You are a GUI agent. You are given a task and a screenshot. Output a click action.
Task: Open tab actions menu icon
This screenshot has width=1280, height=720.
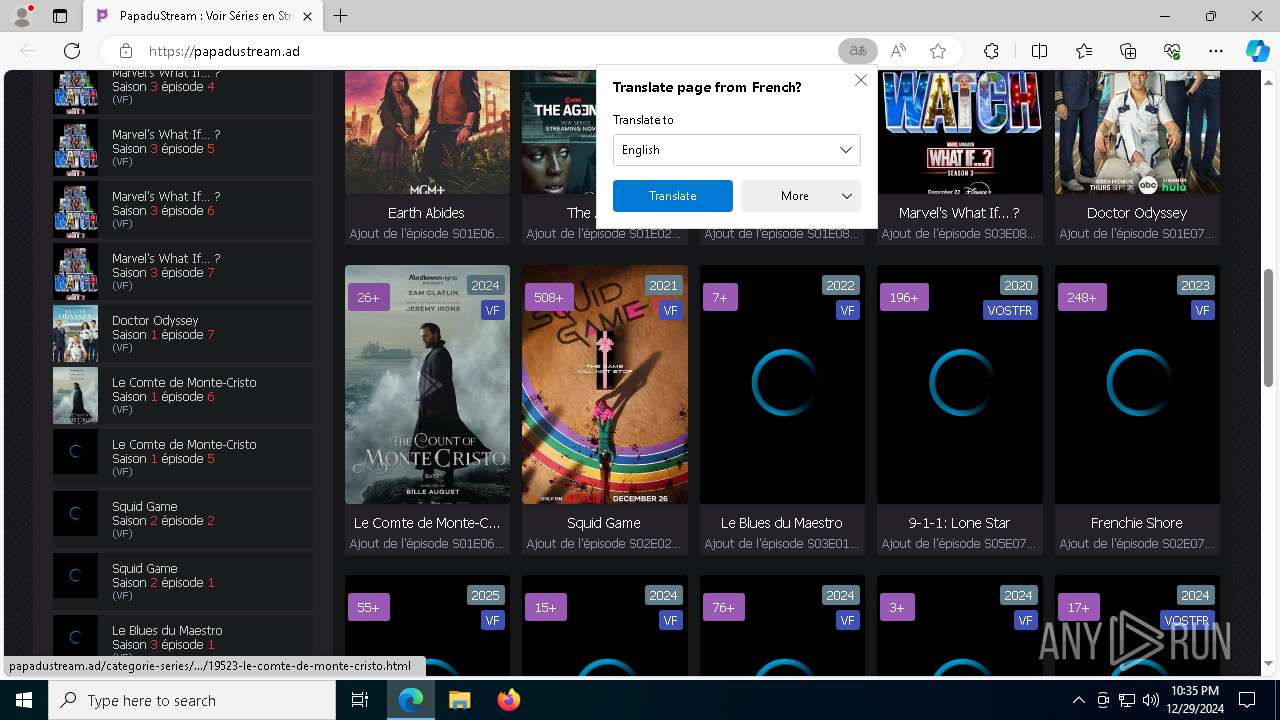pyautogui.click(x=60, y=16)
